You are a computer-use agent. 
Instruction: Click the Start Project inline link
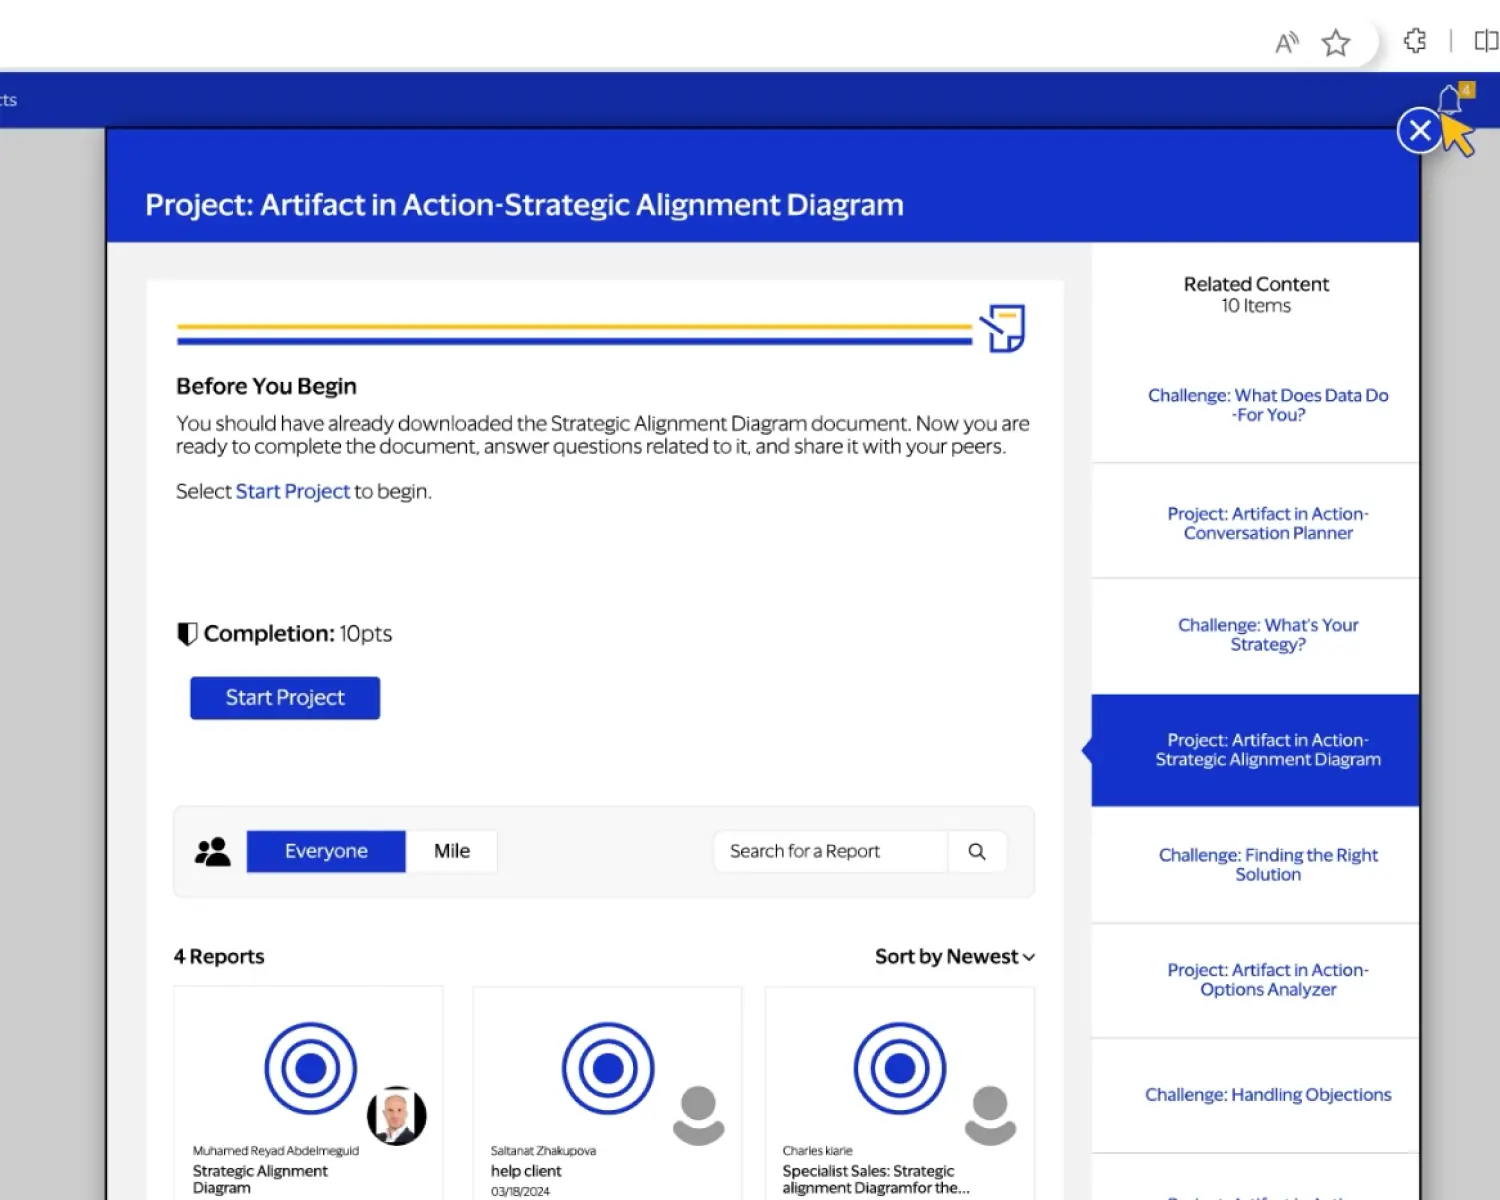pos(293,491)
